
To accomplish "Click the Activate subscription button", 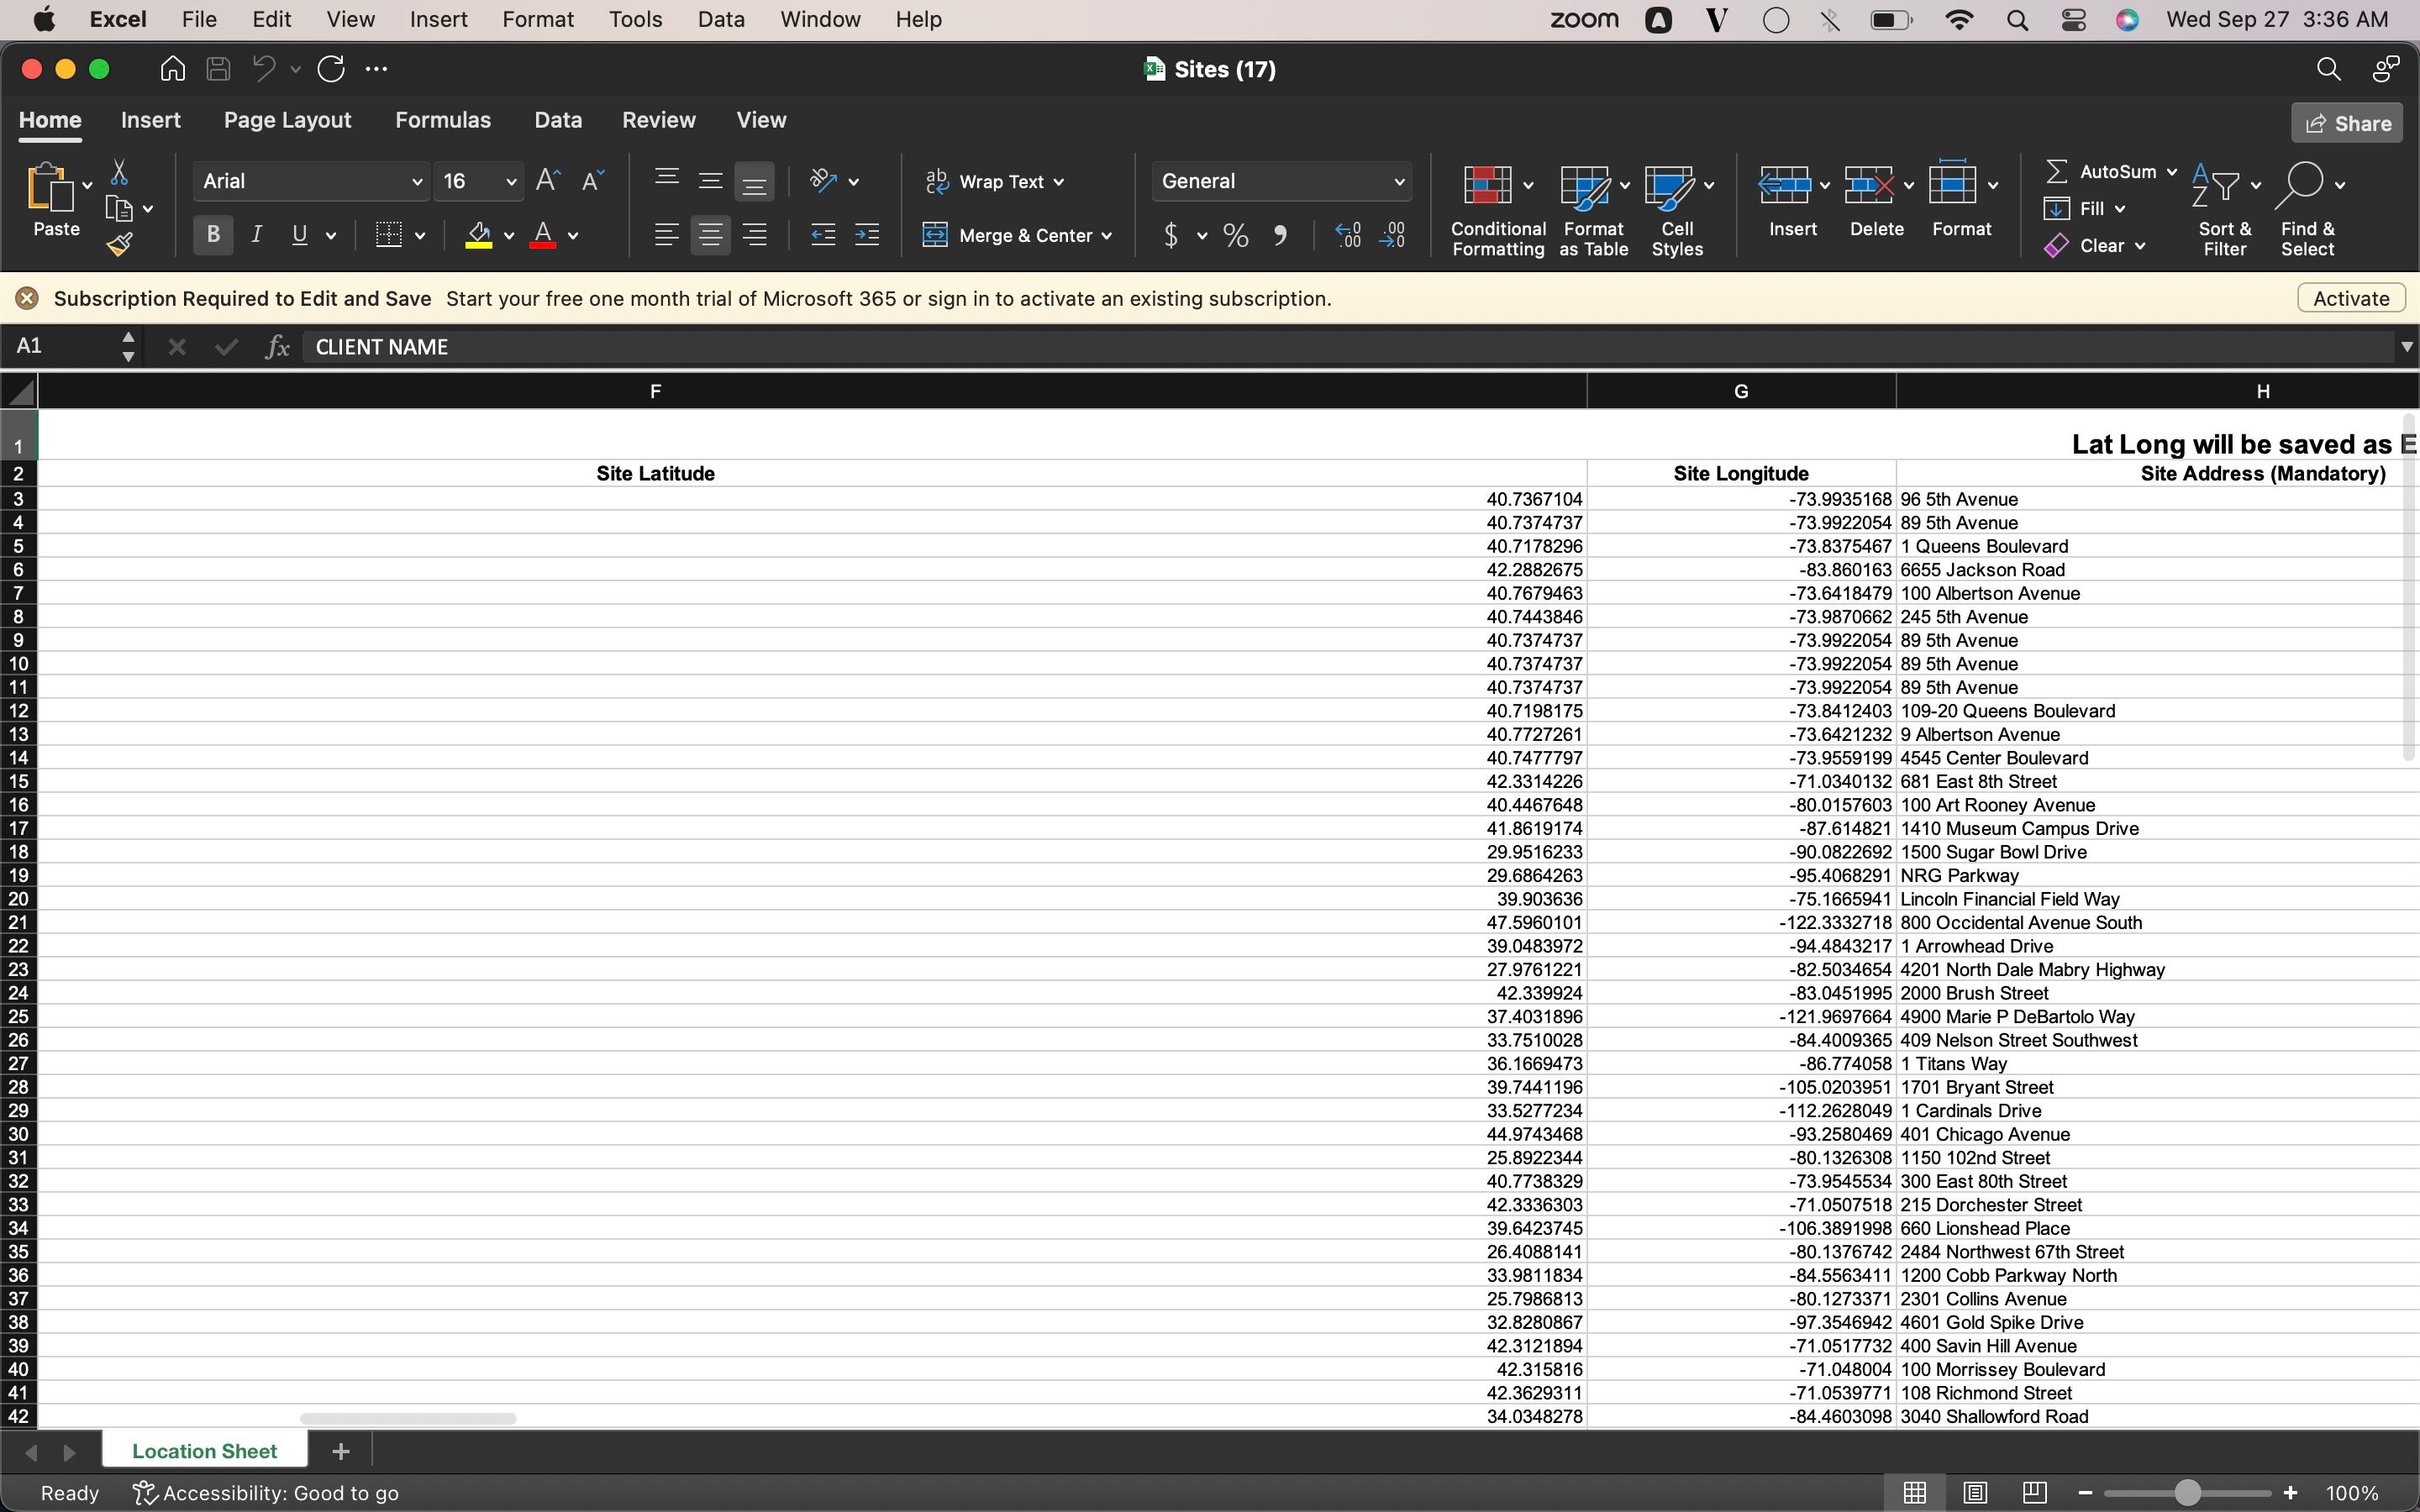I will pyautogui.click(x=2350, y=298).
